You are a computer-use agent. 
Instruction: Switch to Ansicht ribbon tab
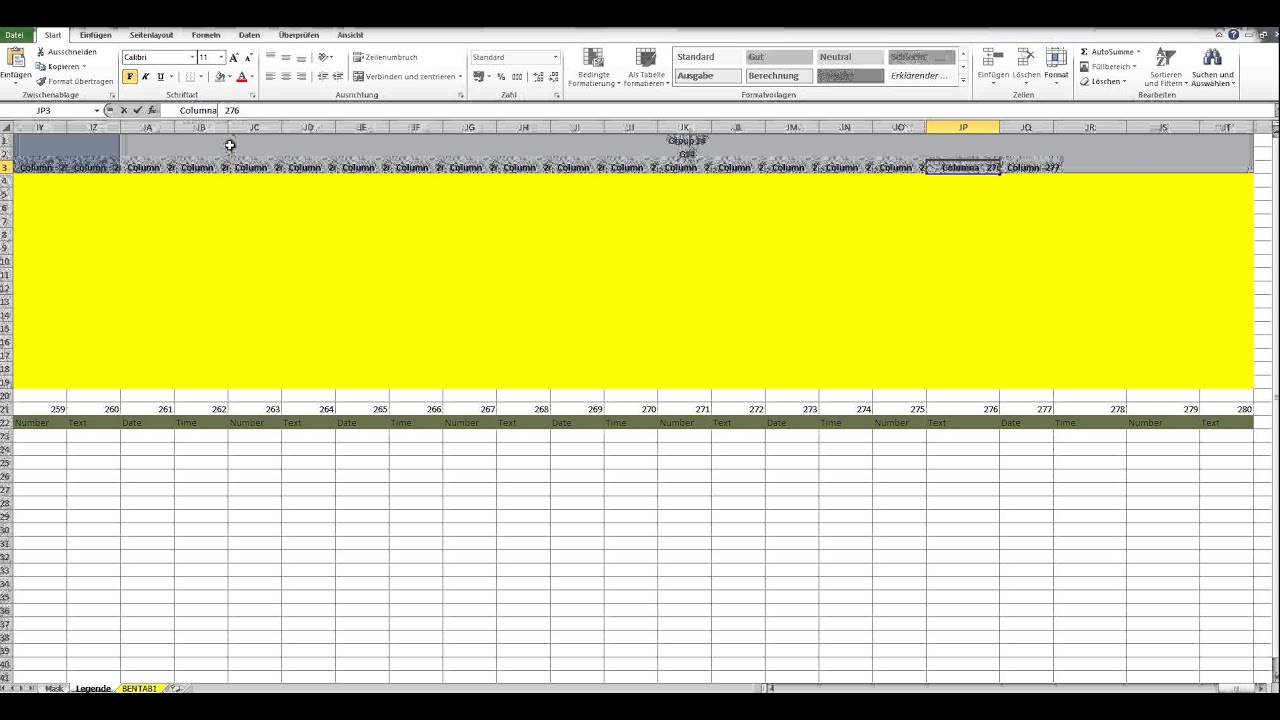coord(350,35)
